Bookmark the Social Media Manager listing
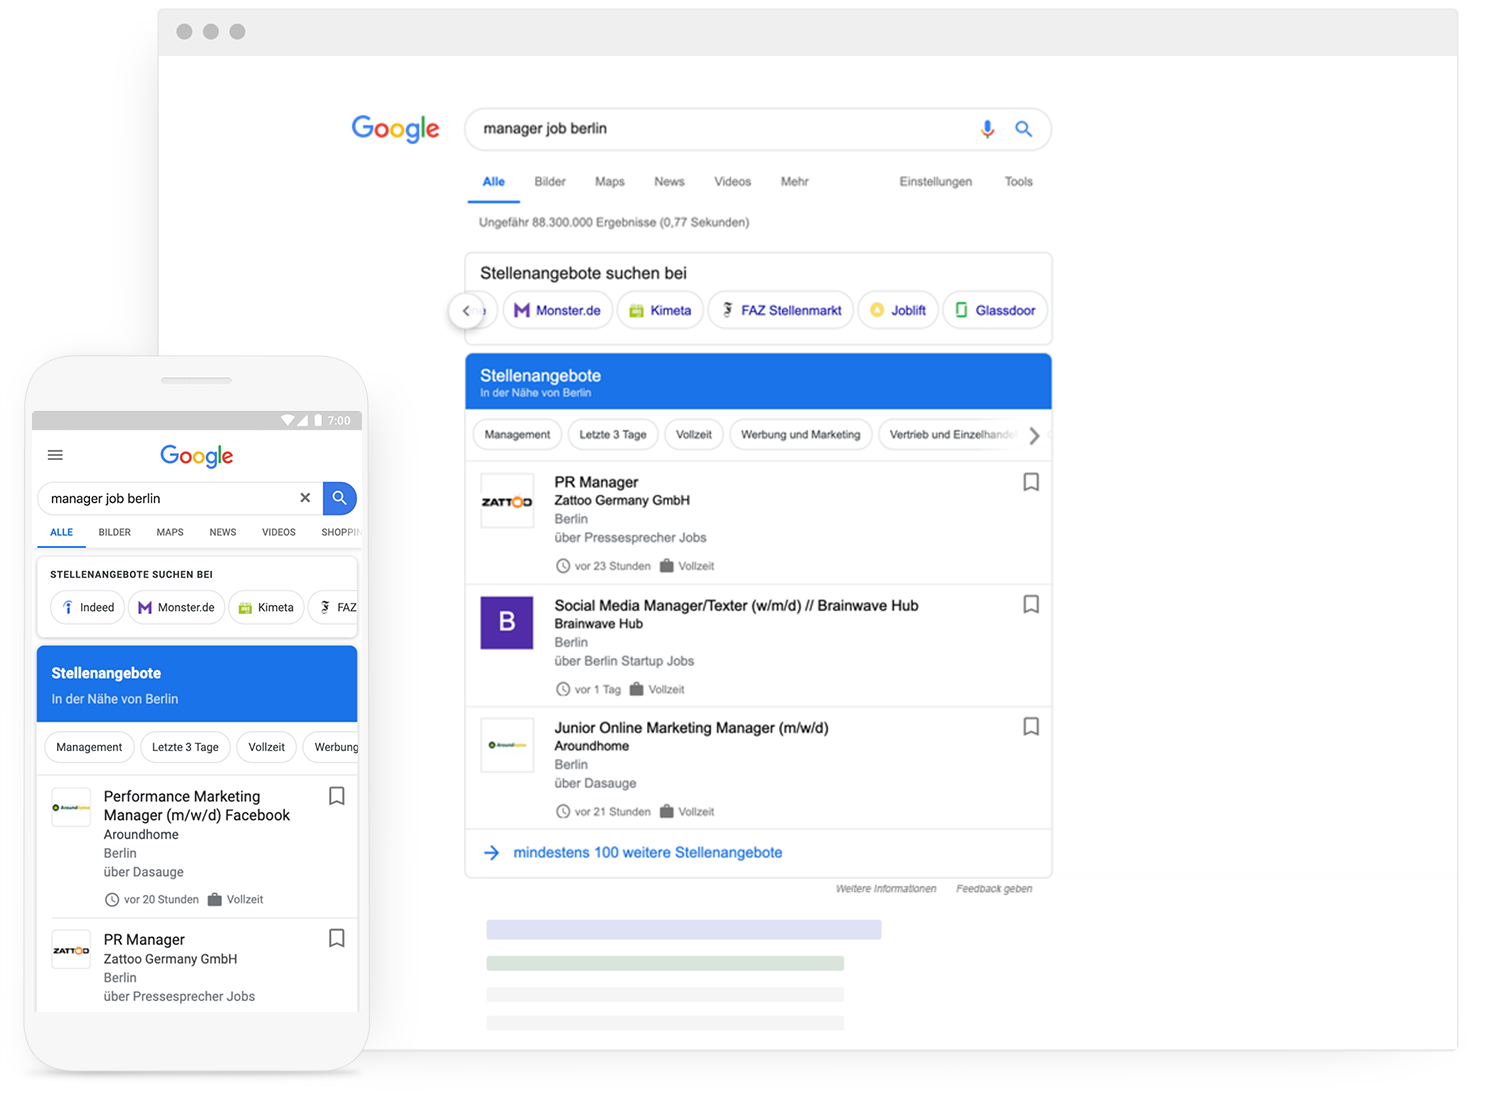The height and width of the screenshot is (1098, 1506). tap(1031, 604)
